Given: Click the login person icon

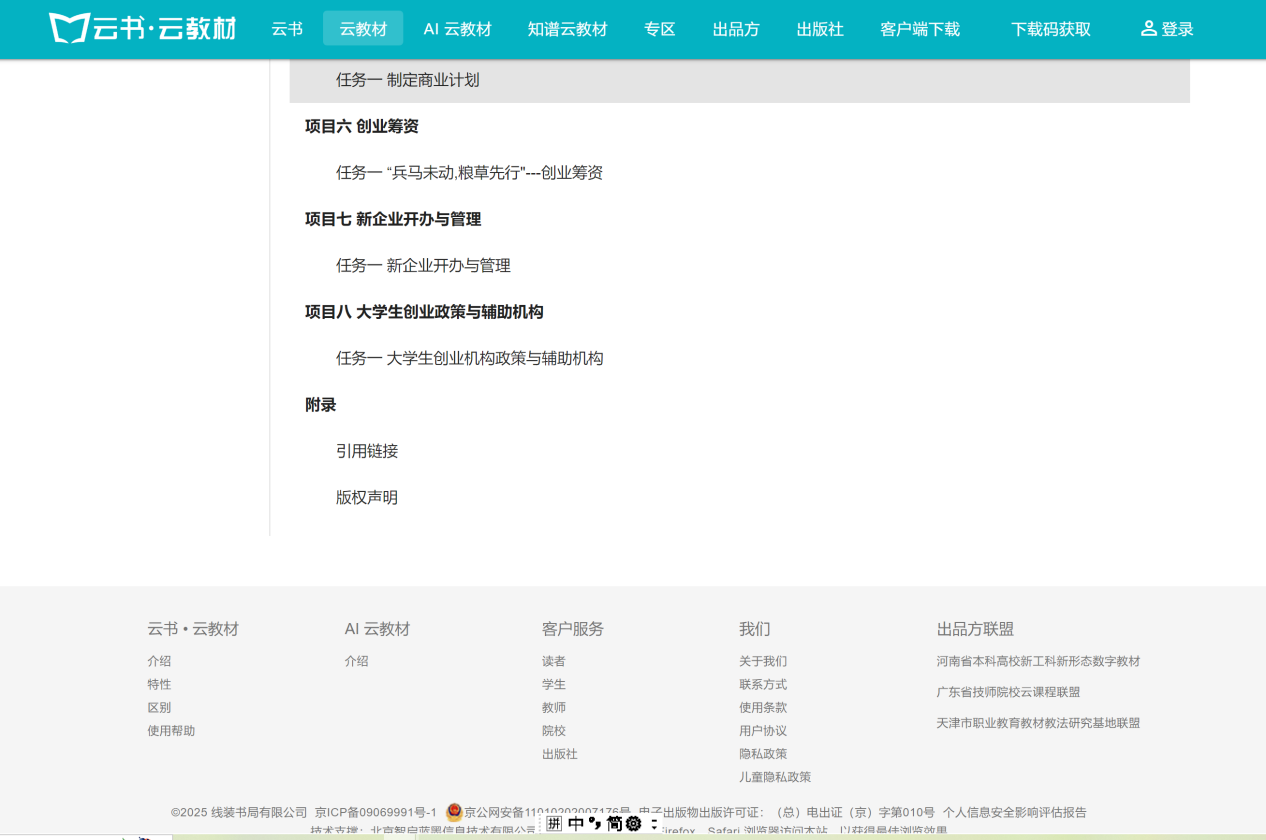Looking at the screenshot, I should 1148,28.
